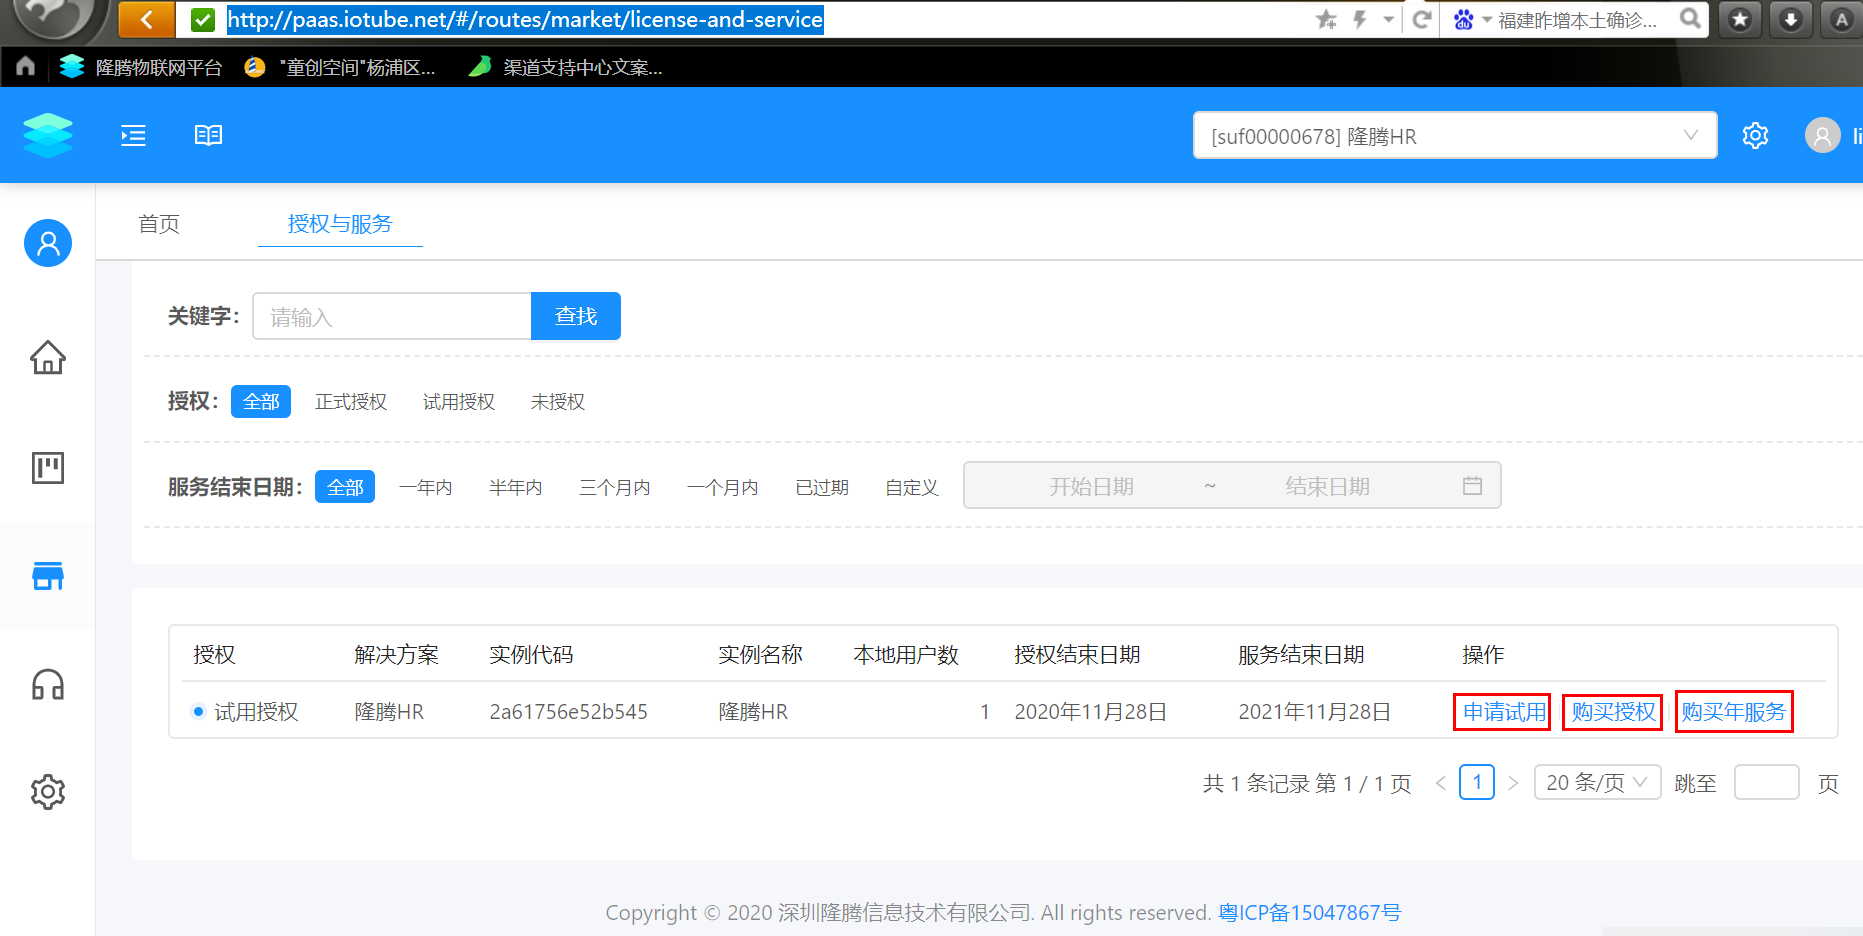Switch to the 授权与服务 tab
Image resolution: width=1863 pixels, height=936 pixels.
340,224
